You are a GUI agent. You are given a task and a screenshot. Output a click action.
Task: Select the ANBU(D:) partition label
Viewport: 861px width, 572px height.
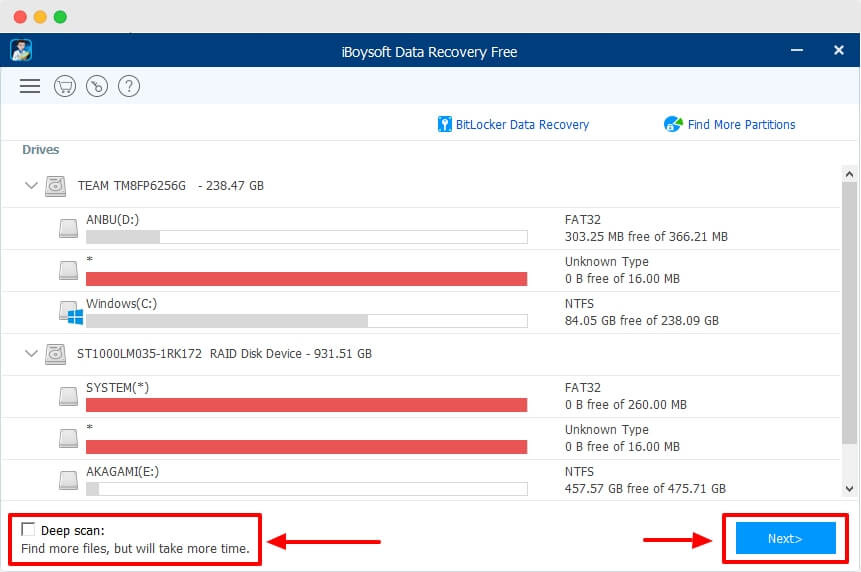[113, 220]
